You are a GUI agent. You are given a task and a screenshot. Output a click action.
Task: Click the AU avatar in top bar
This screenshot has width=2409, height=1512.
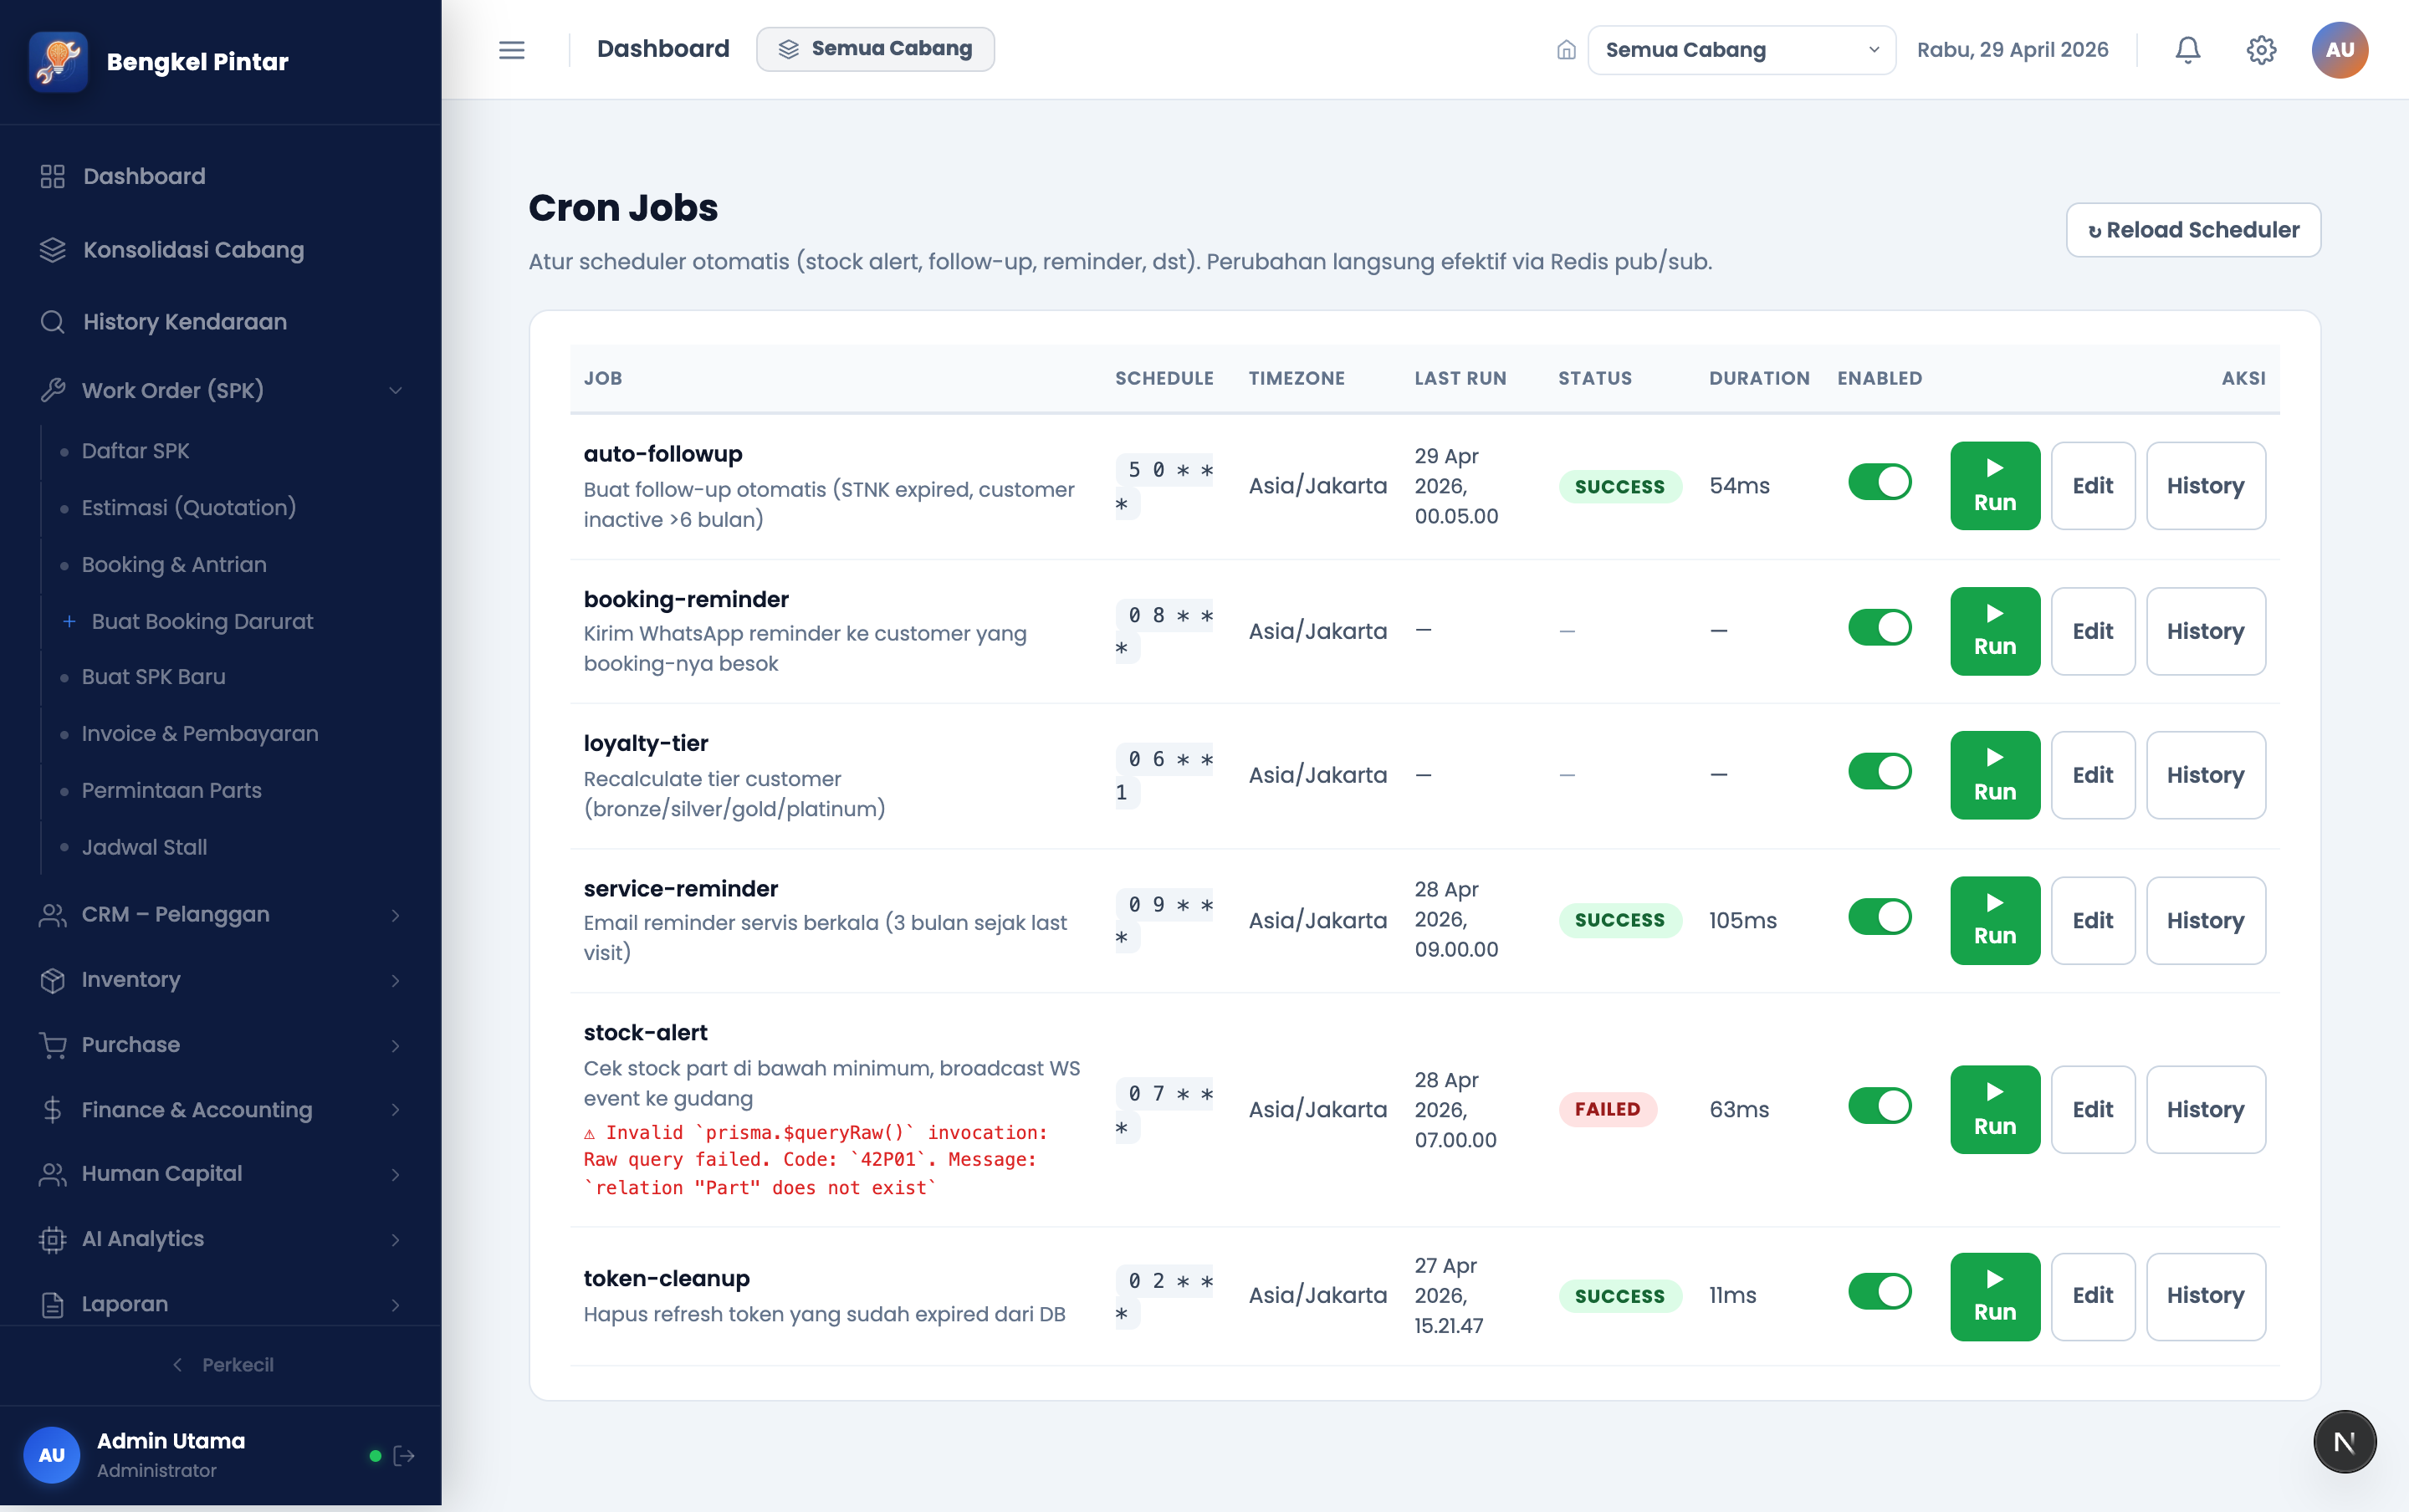[2340, 50]
